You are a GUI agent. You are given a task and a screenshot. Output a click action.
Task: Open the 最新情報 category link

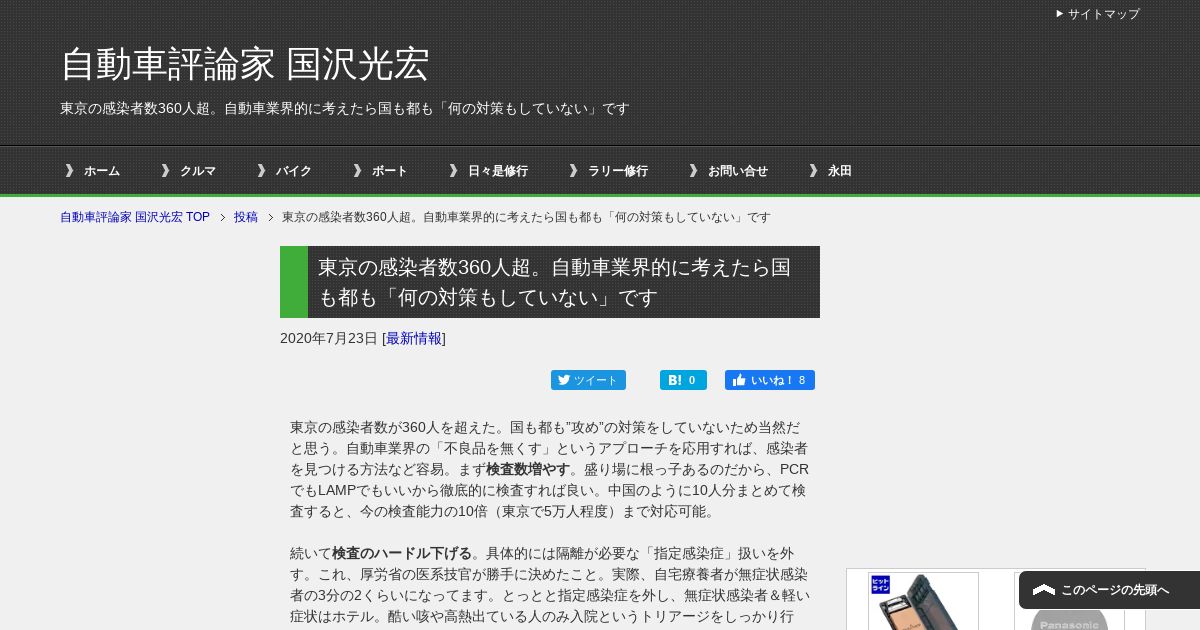(414, 339)
